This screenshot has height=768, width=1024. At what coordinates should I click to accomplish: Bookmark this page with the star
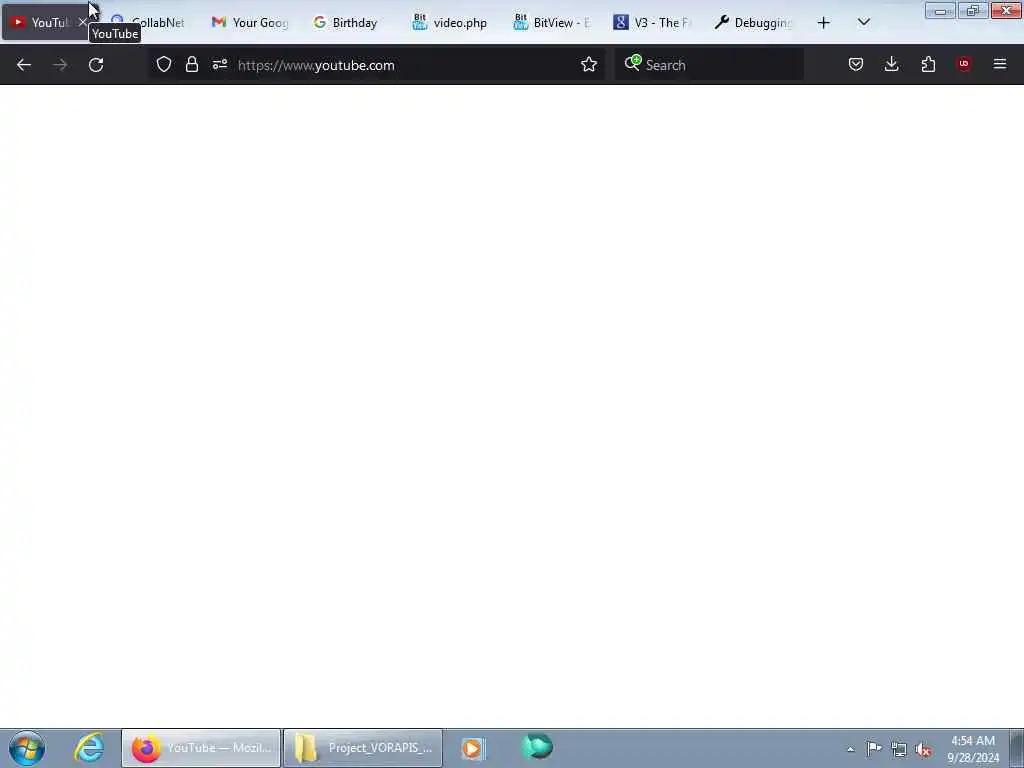pyautogui.click(x=589, y=64)
